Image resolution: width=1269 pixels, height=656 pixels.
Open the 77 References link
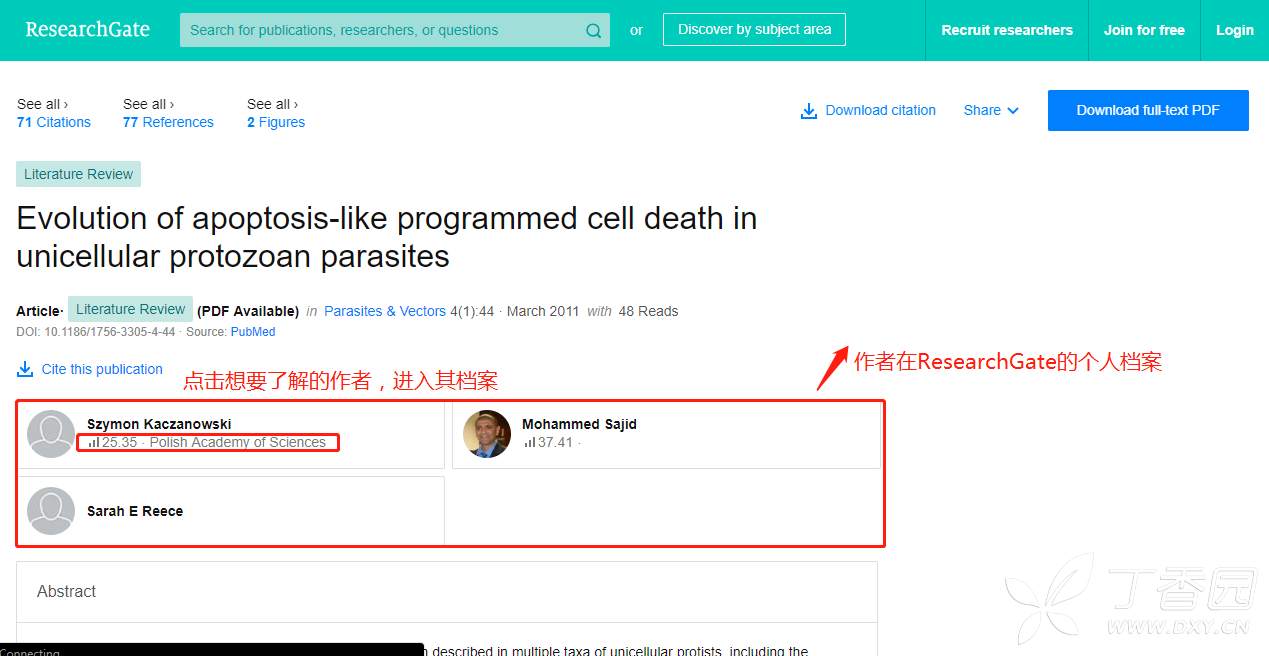pyautogui.click(x=168, y=122)
